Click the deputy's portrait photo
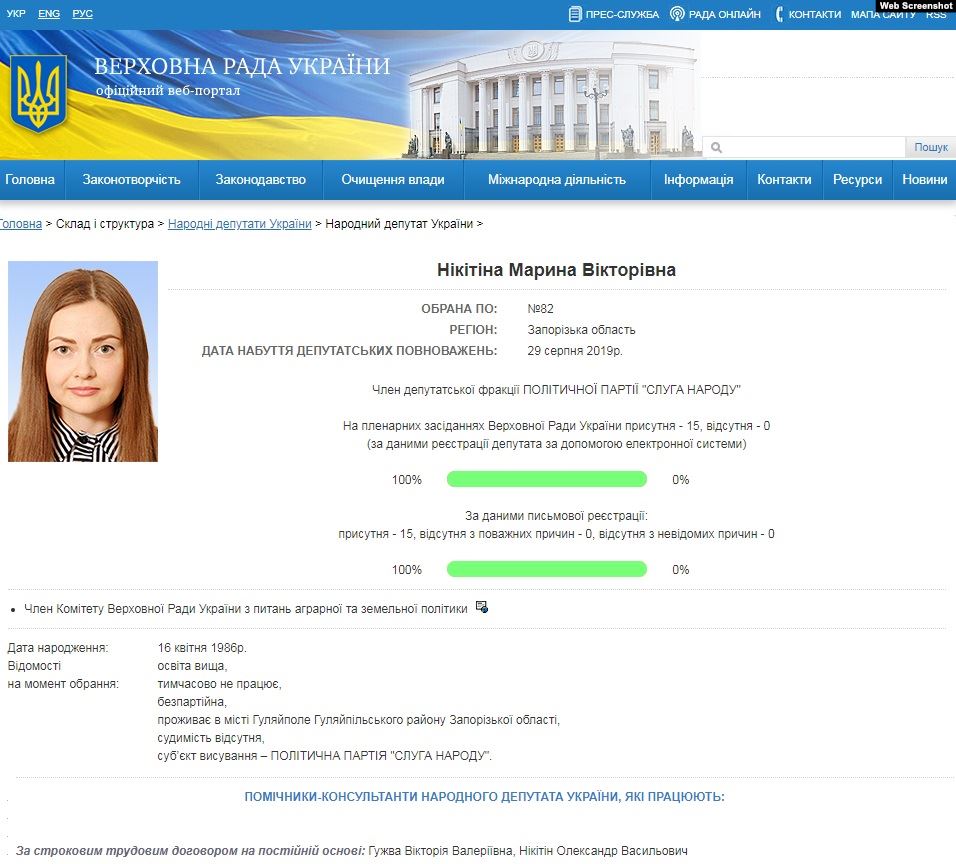This screenshot has width=956, height=864. click(x=83, y=361)
